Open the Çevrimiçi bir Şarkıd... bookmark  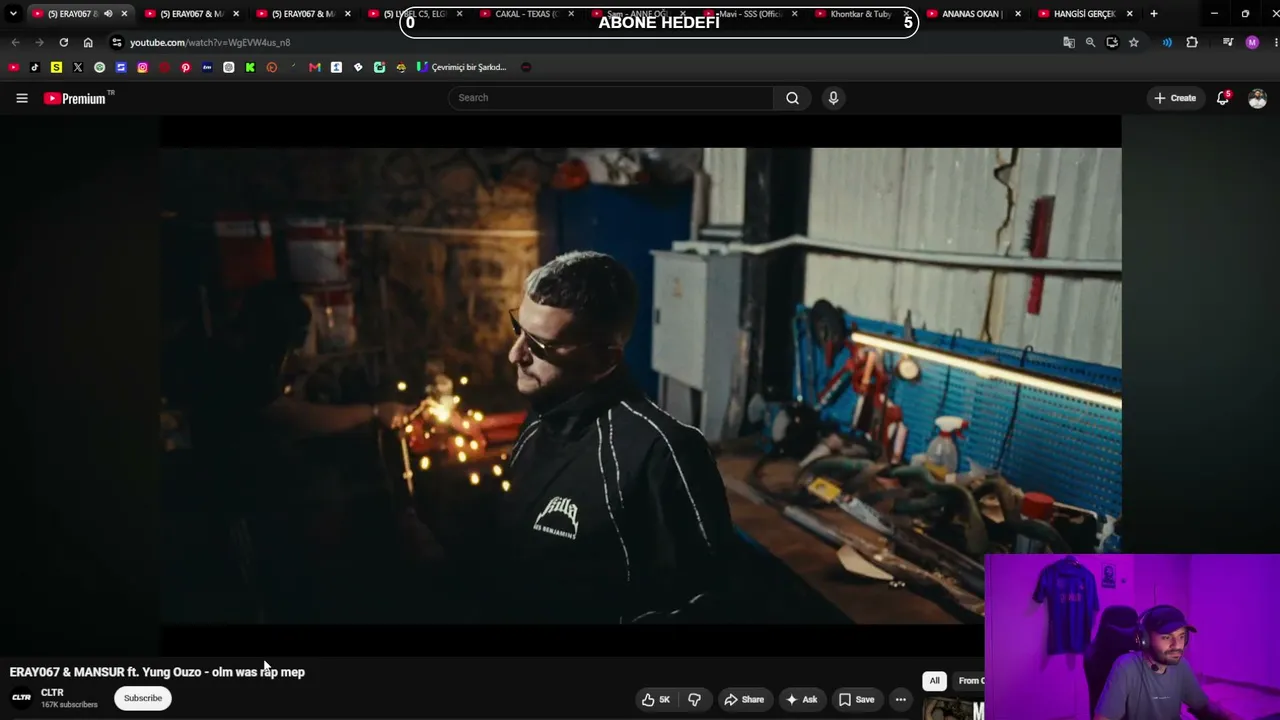(x=462, y=67)
